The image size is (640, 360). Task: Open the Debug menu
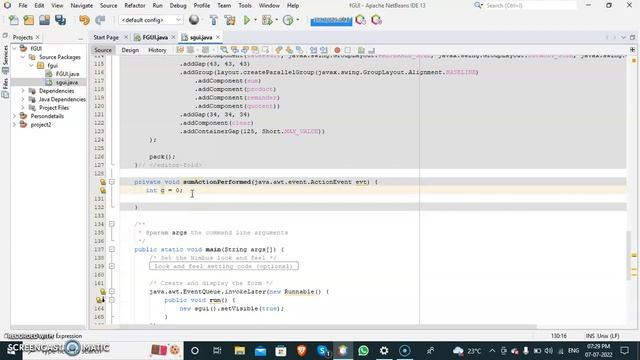click(178, 6)
